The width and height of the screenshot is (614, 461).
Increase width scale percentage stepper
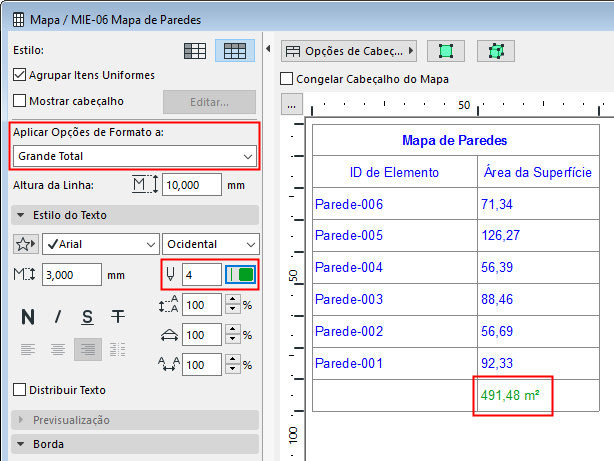(x=233, y=330)
